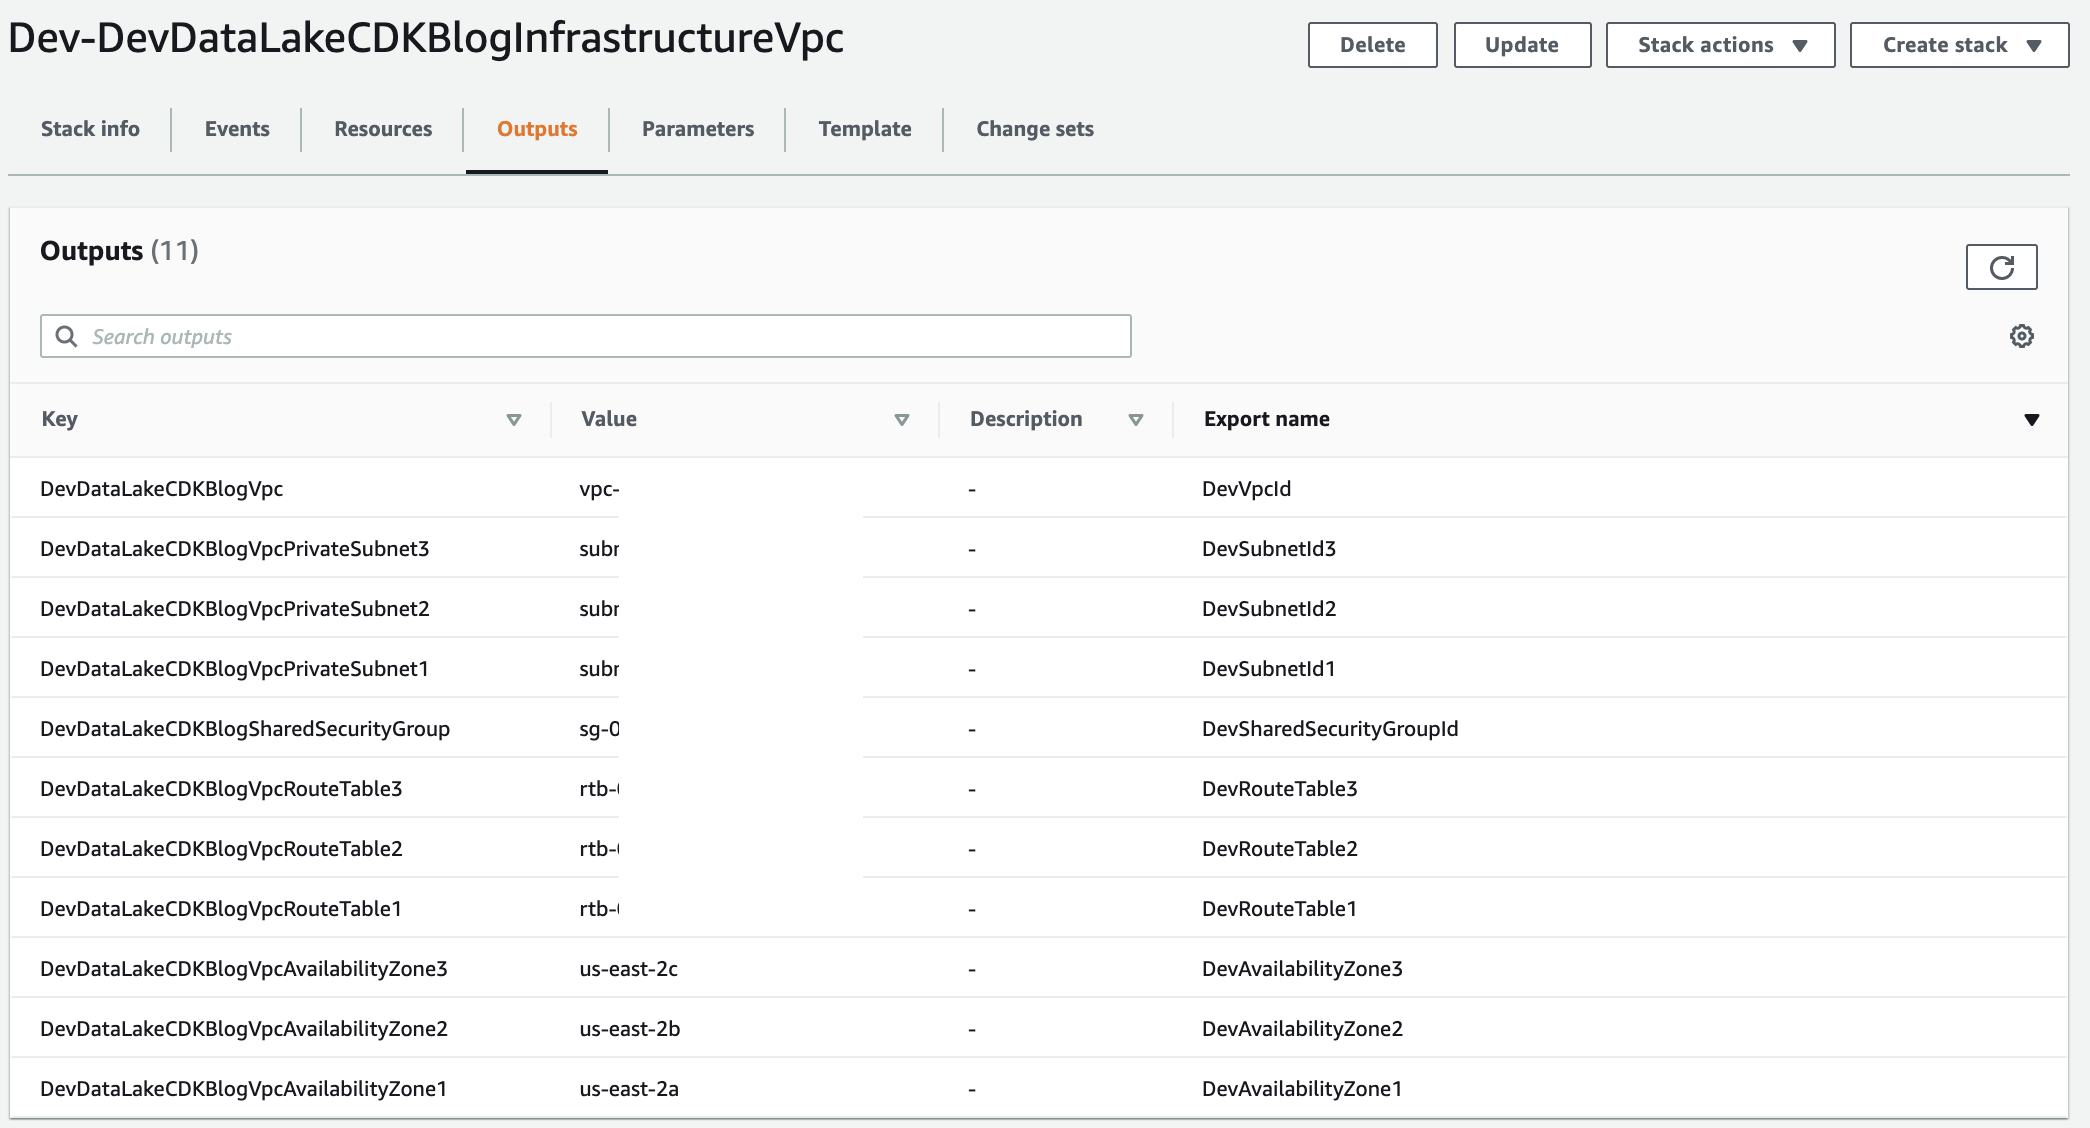2090x1128 pixels.
Task: Switch to the Parameters tab
Action: click(x=698, y=129)
